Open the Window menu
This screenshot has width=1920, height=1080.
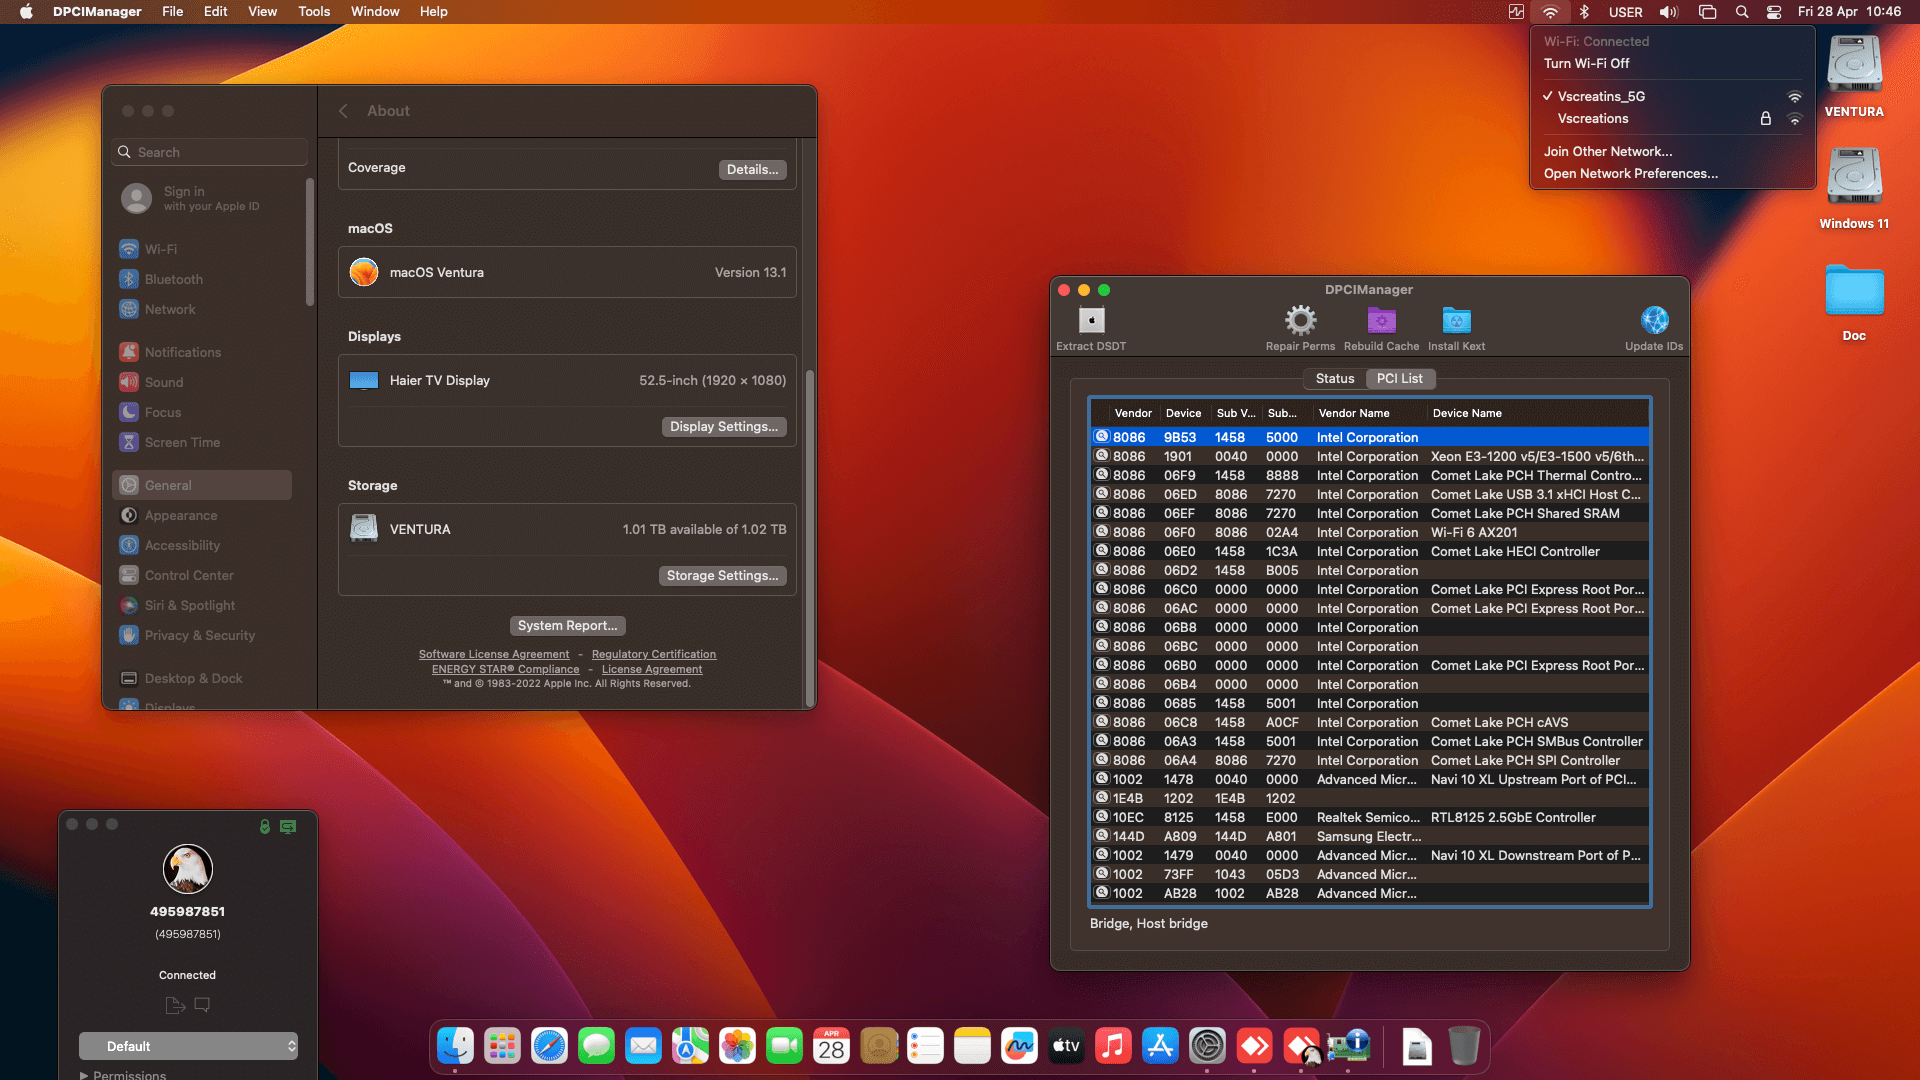click(x=375, y=12)
